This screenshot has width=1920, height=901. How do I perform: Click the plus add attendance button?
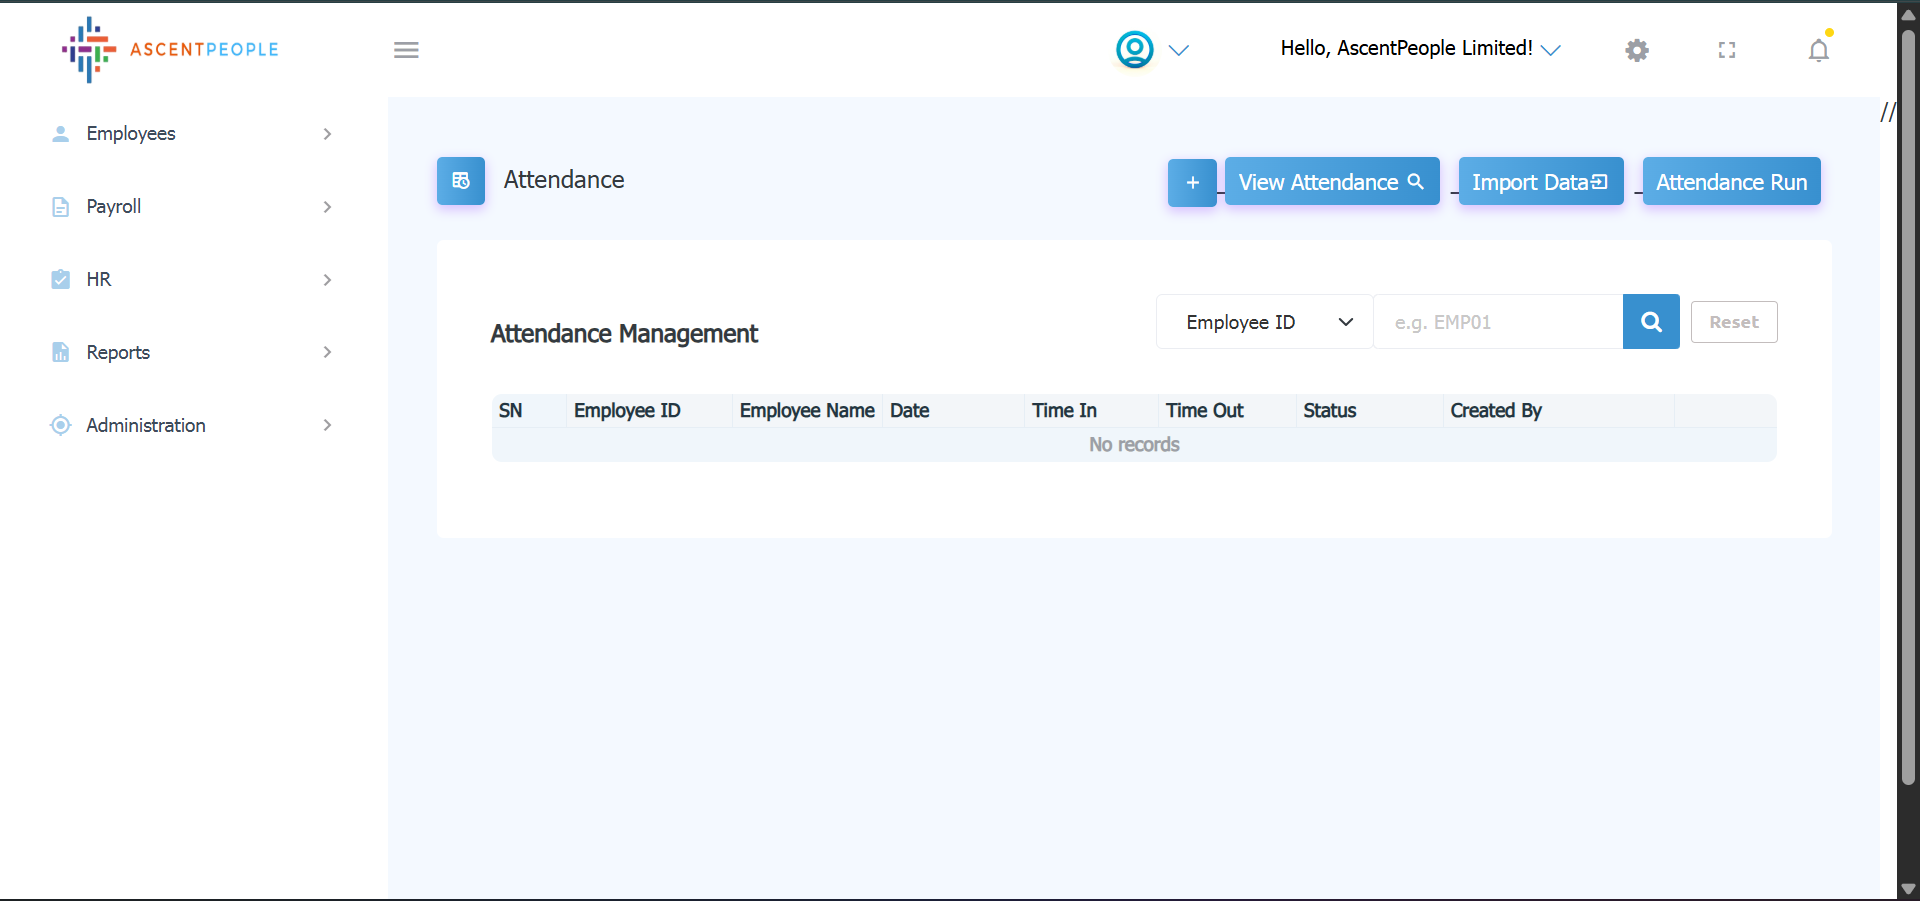(x=1192, y=182)
